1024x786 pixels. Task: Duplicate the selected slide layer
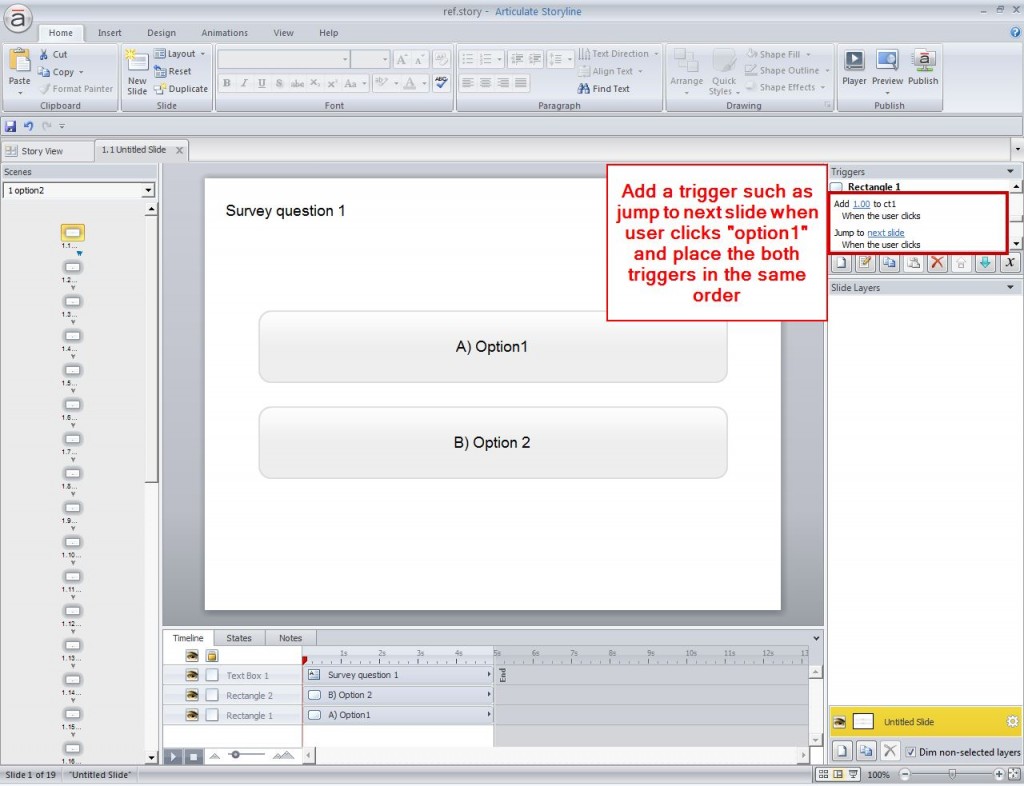pyautogui.click(x=866, y=751)
